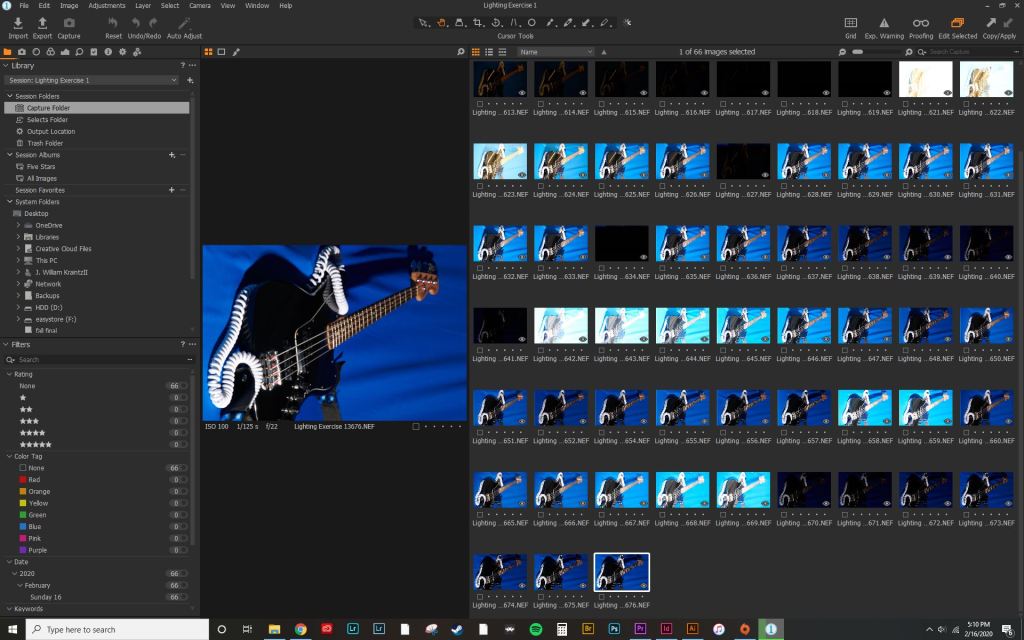Open the Capture camera tool tab
This screenshot has width=1024, height=640.
[x=22, y=51]
